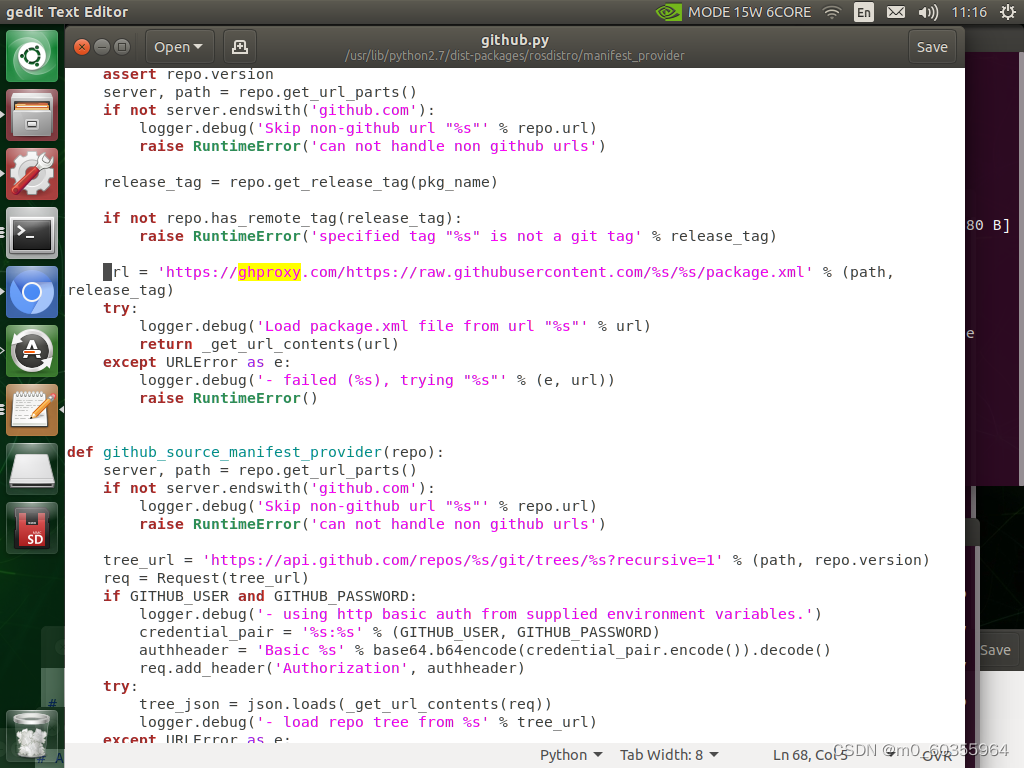Click the tree_json = json.loads line
This screenshot has height=768, width=1024.
(345, 704)
